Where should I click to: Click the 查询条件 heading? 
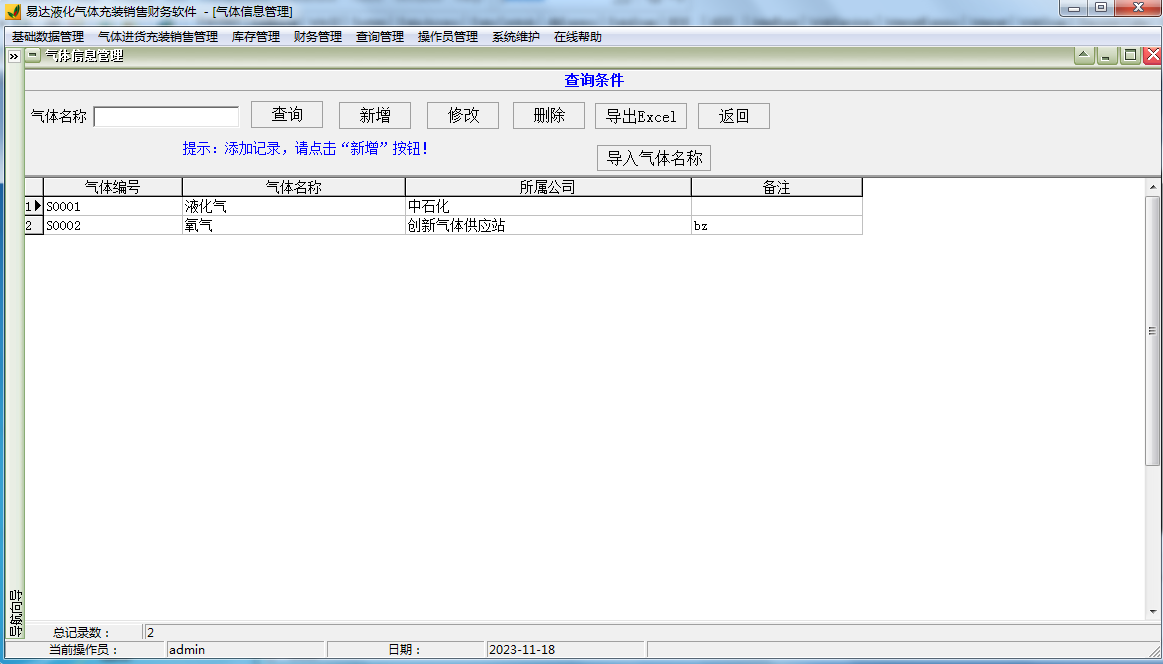(594, 80)
